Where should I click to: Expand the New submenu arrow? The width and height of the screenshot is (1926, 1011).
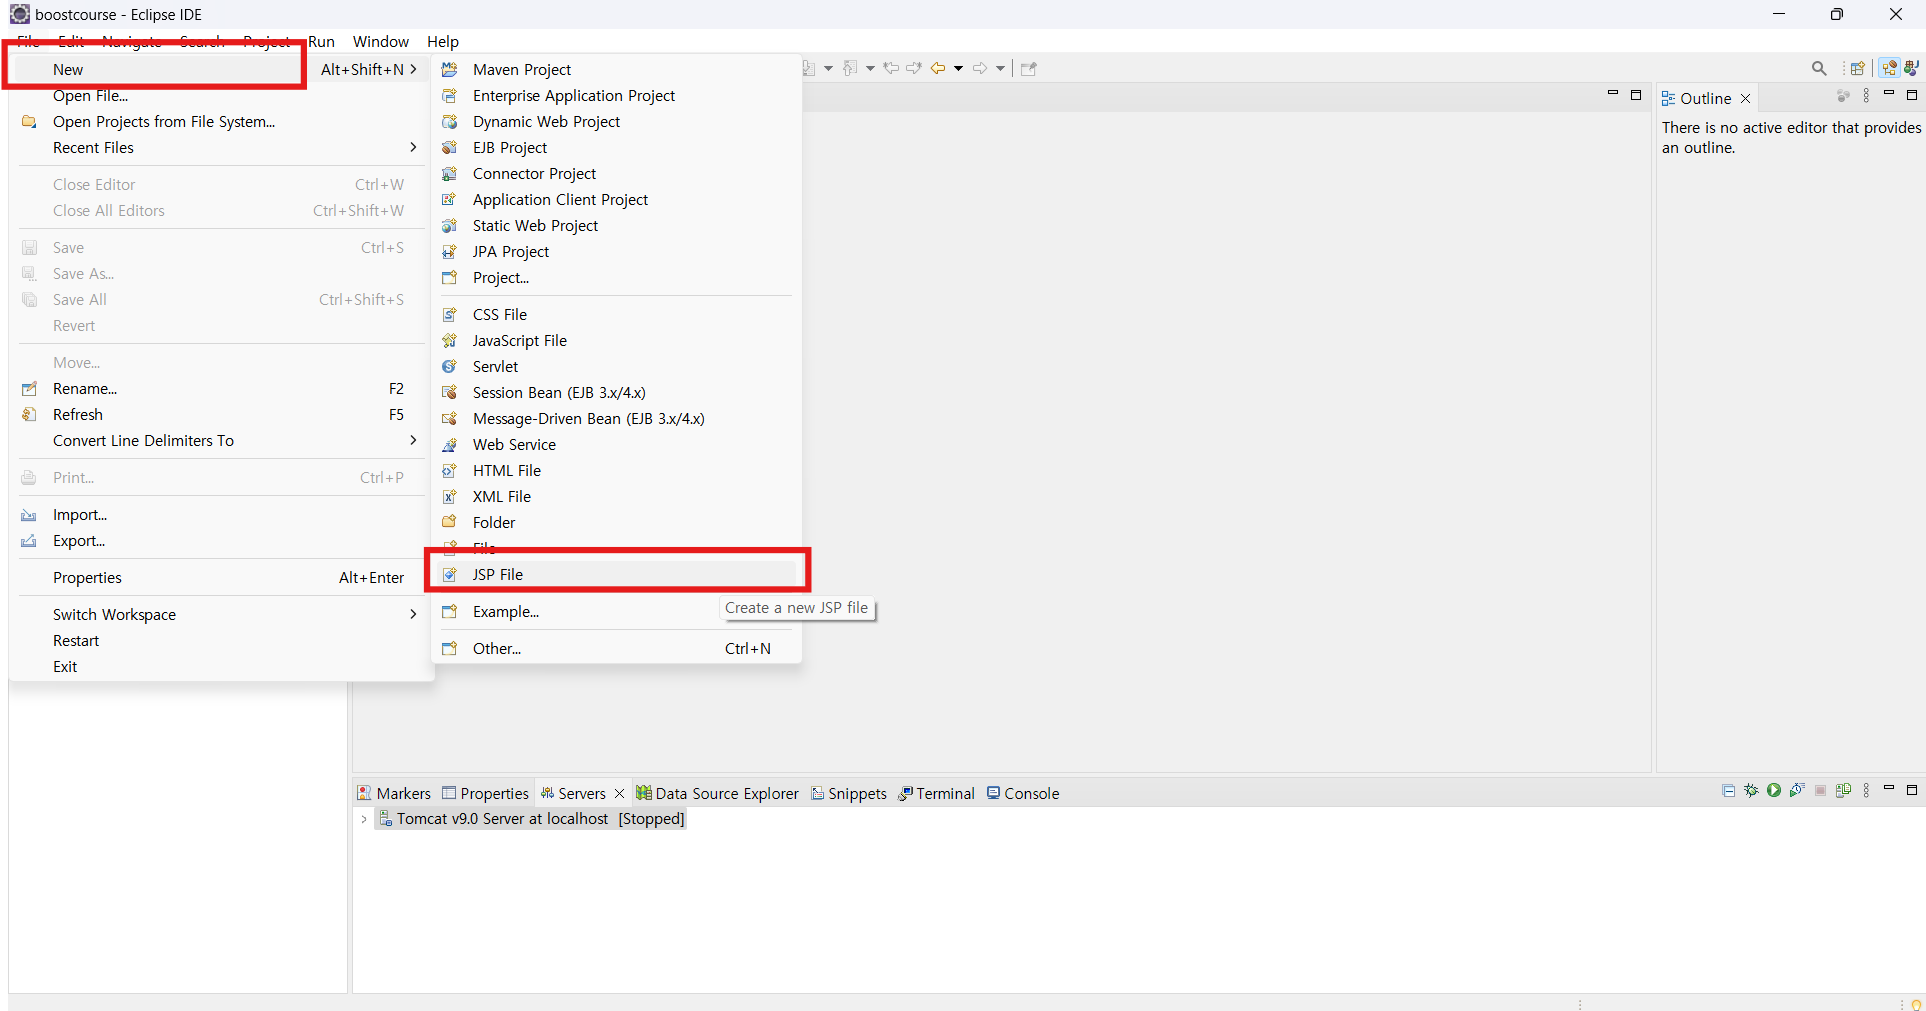(413, 69)
